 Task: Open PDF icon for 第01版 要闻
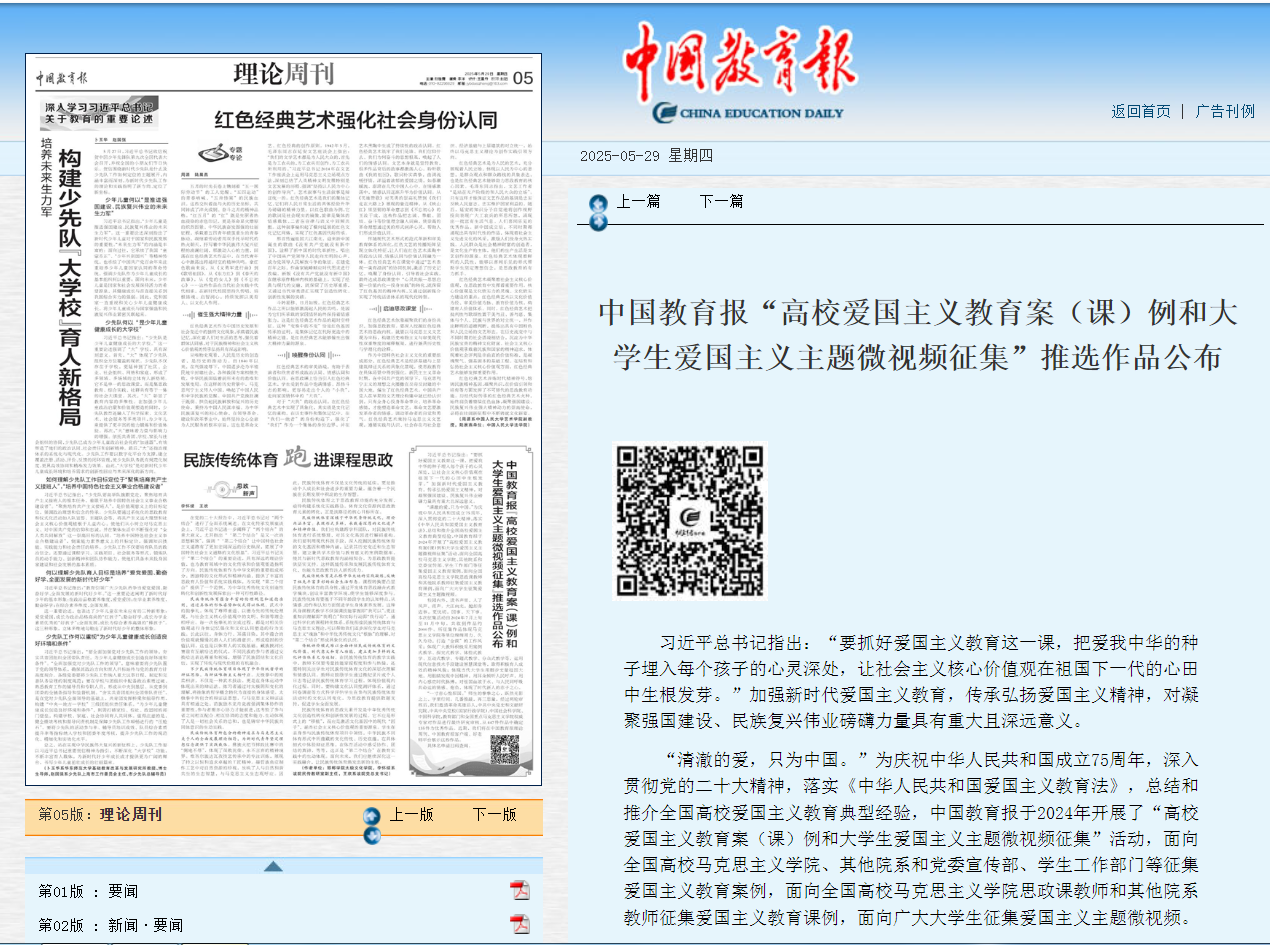click(x=520, y=891)
